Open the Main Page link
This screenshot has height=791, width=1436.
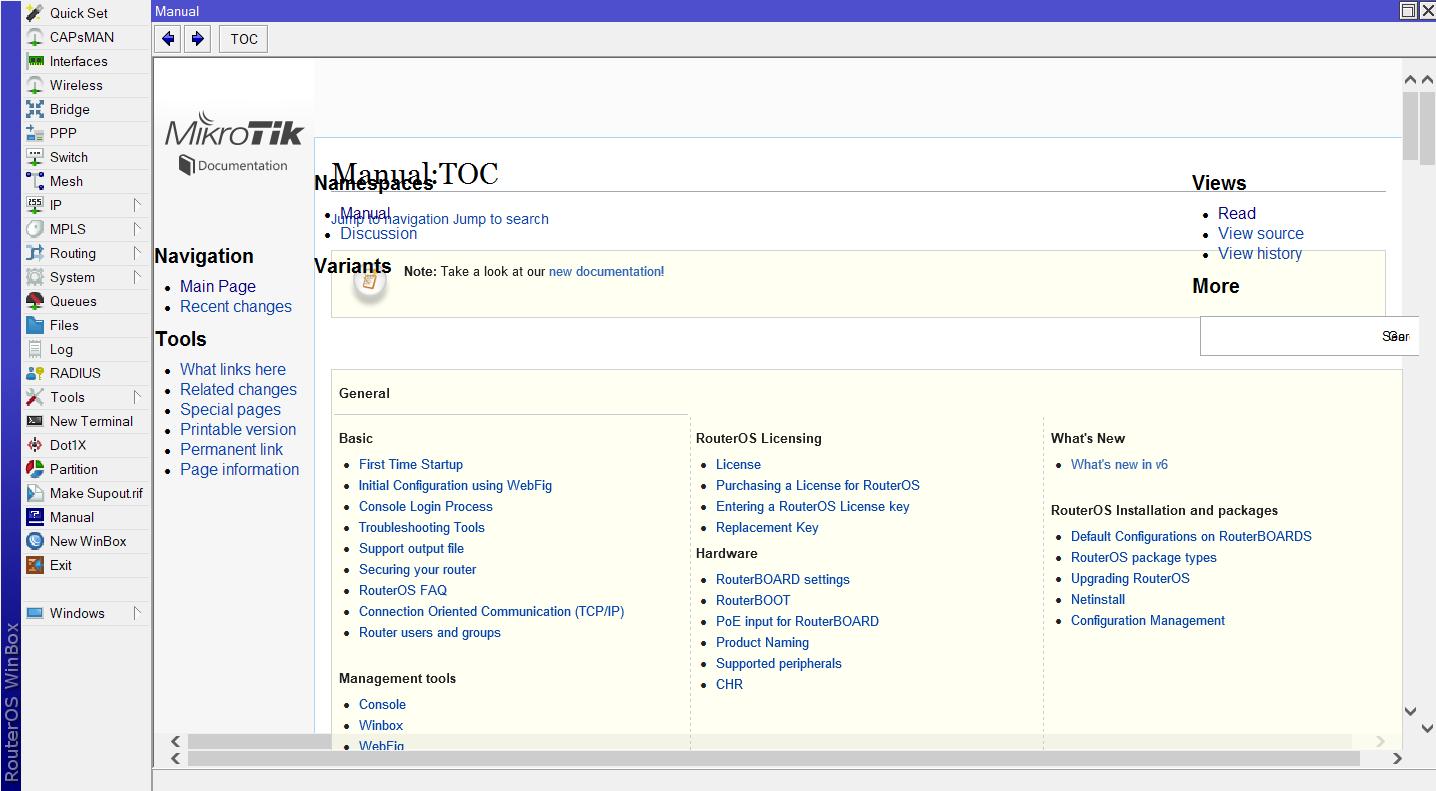(218, 286)
